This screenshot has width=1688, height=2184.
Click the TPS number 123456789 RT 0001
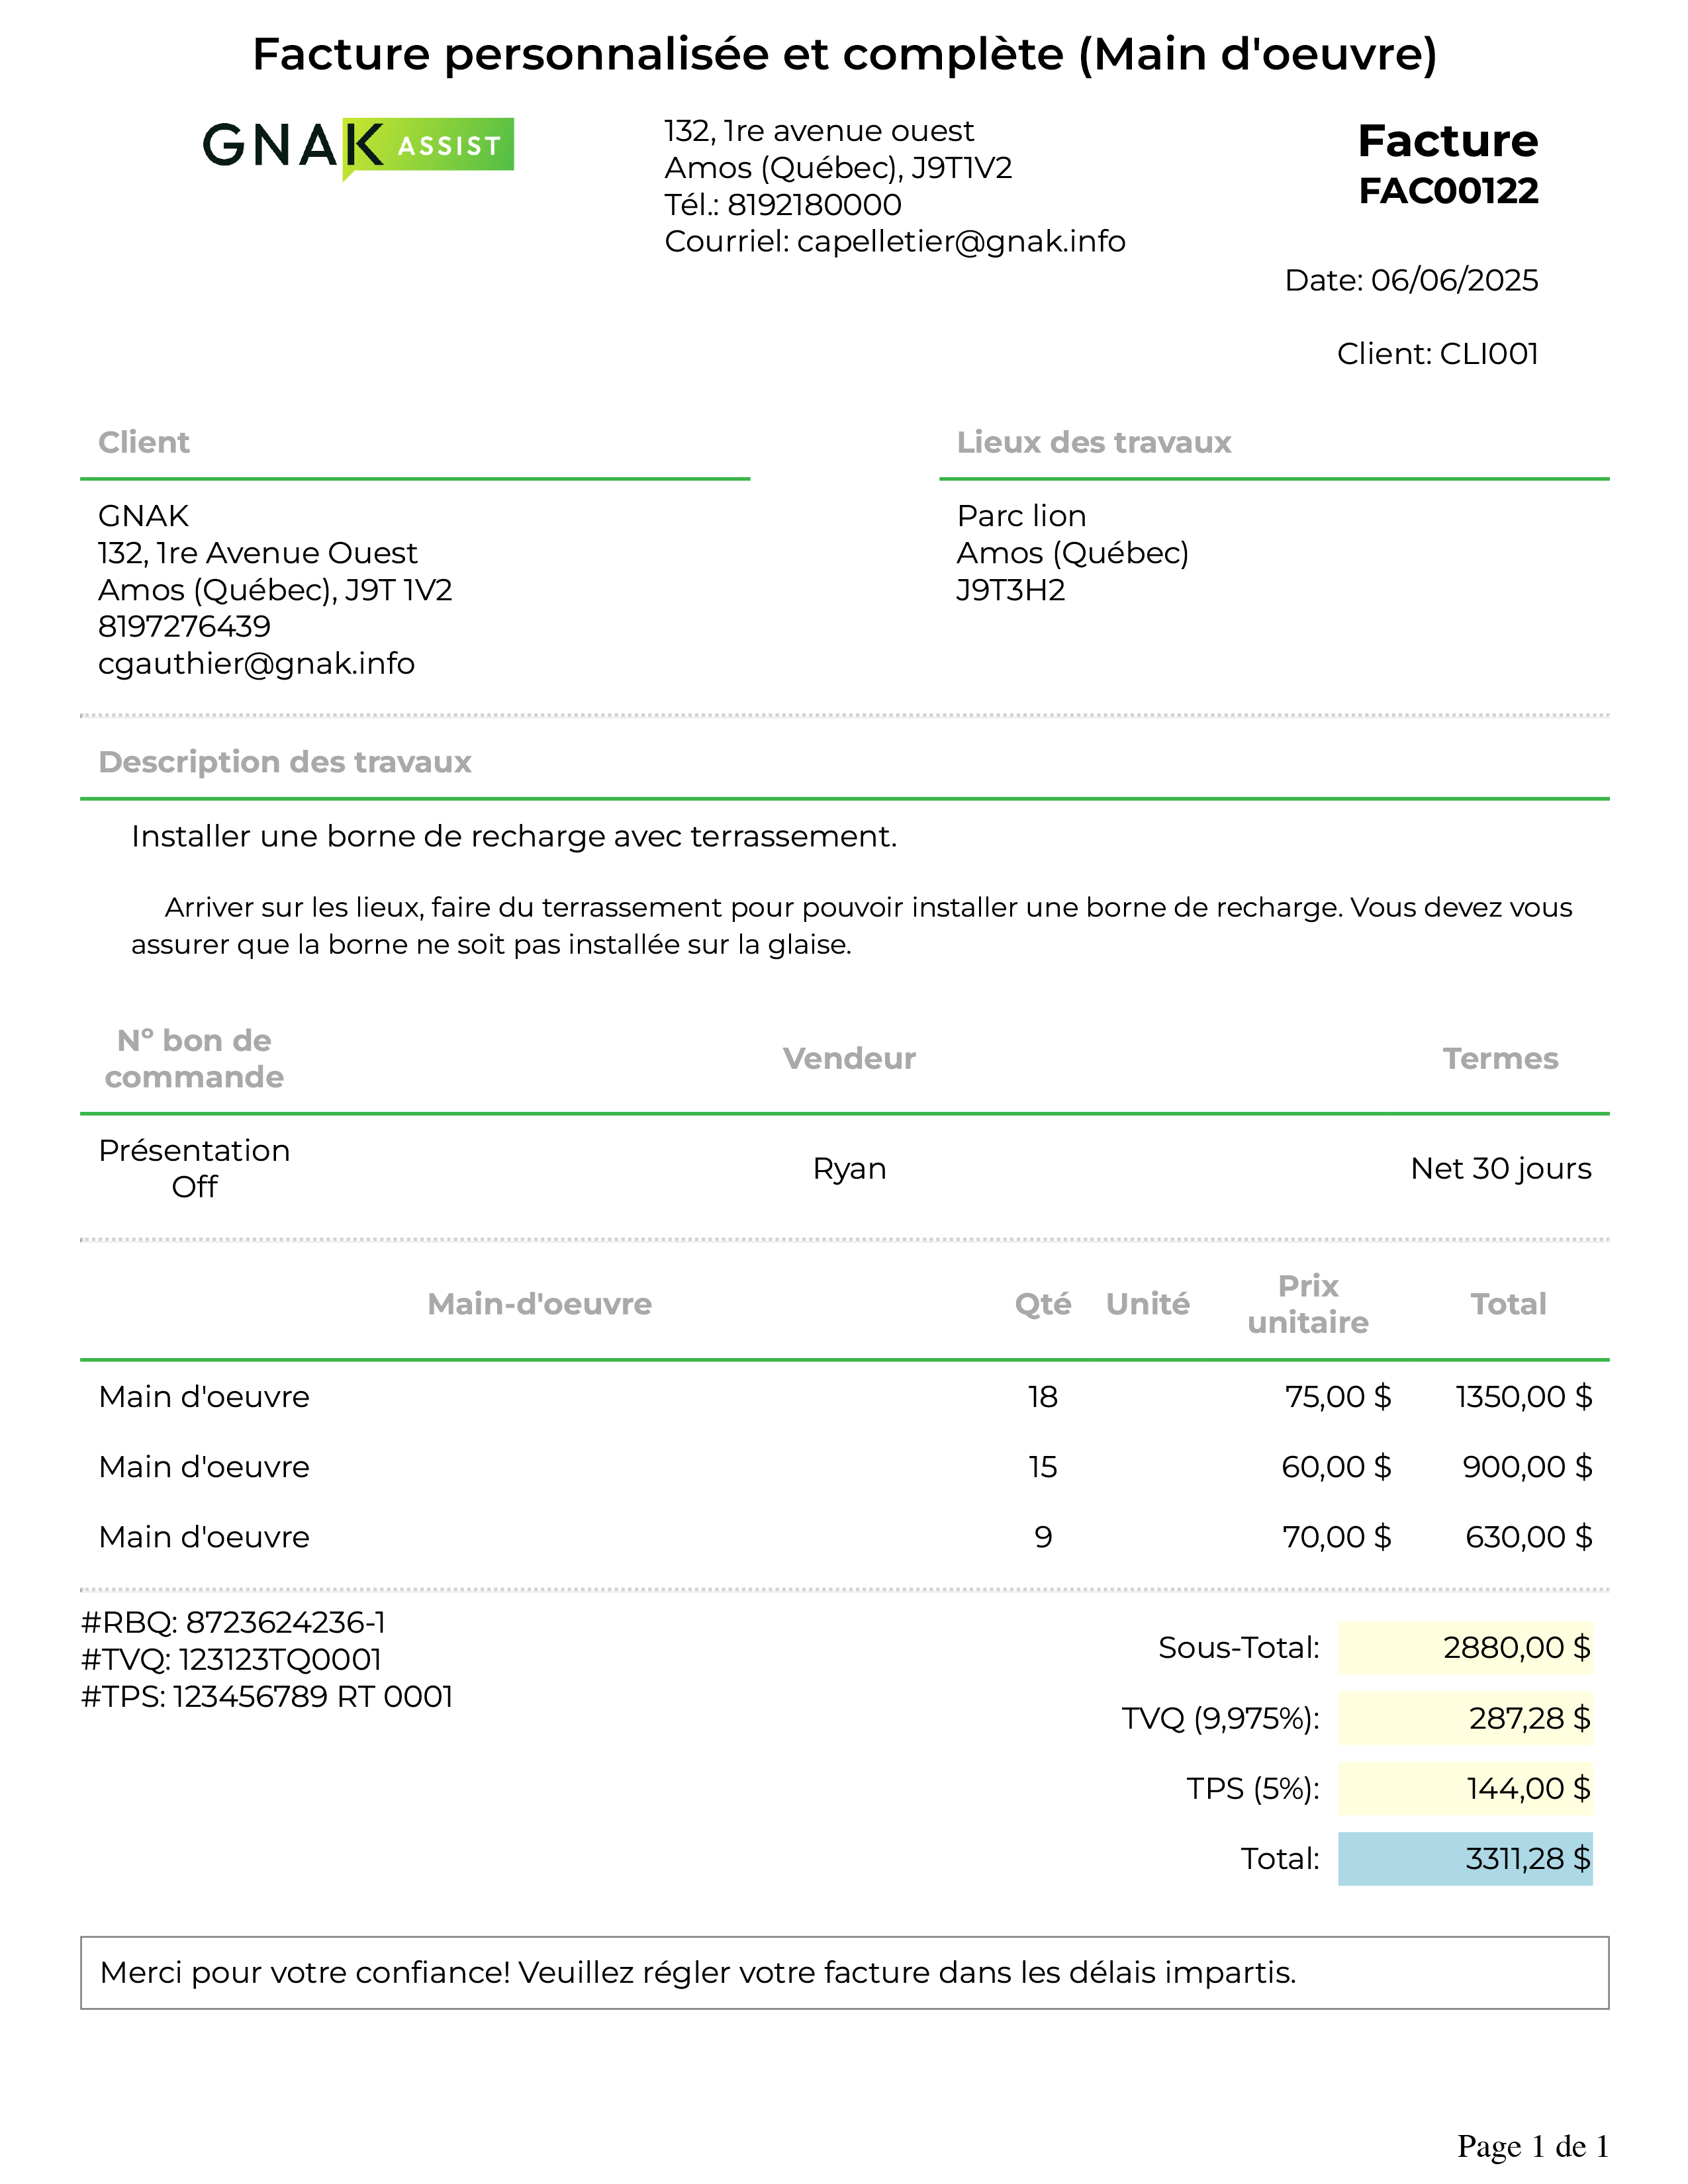(x=313, y=1697)
